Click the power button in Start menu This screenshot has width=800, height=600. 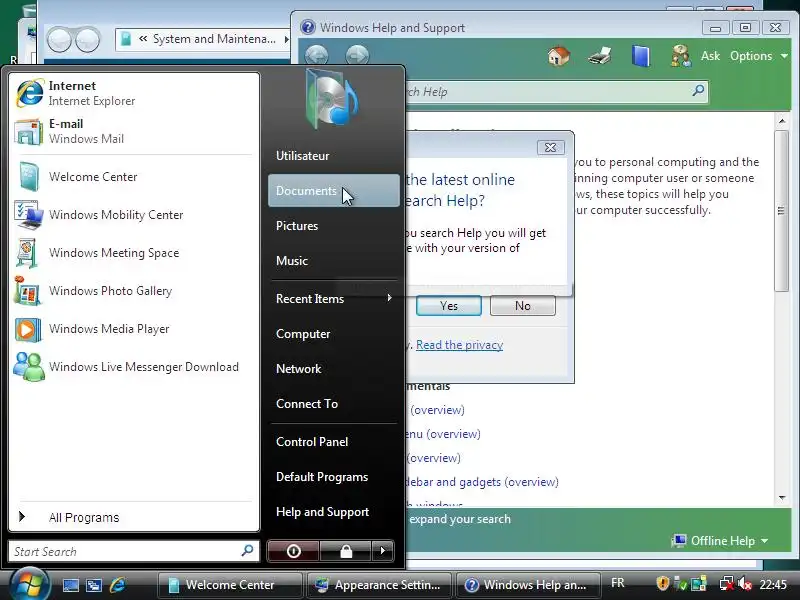[x=293, y=551]
